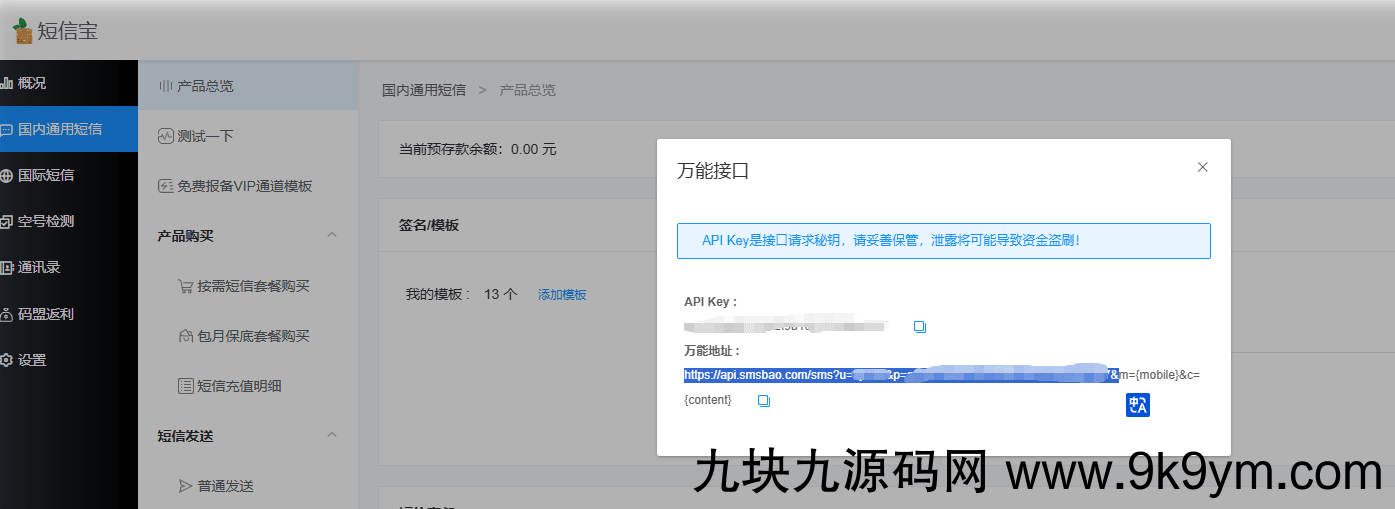Screen dimensions: 1395x509
Task: Click the 码盟返利 lock icon
Action: point(6,313)
